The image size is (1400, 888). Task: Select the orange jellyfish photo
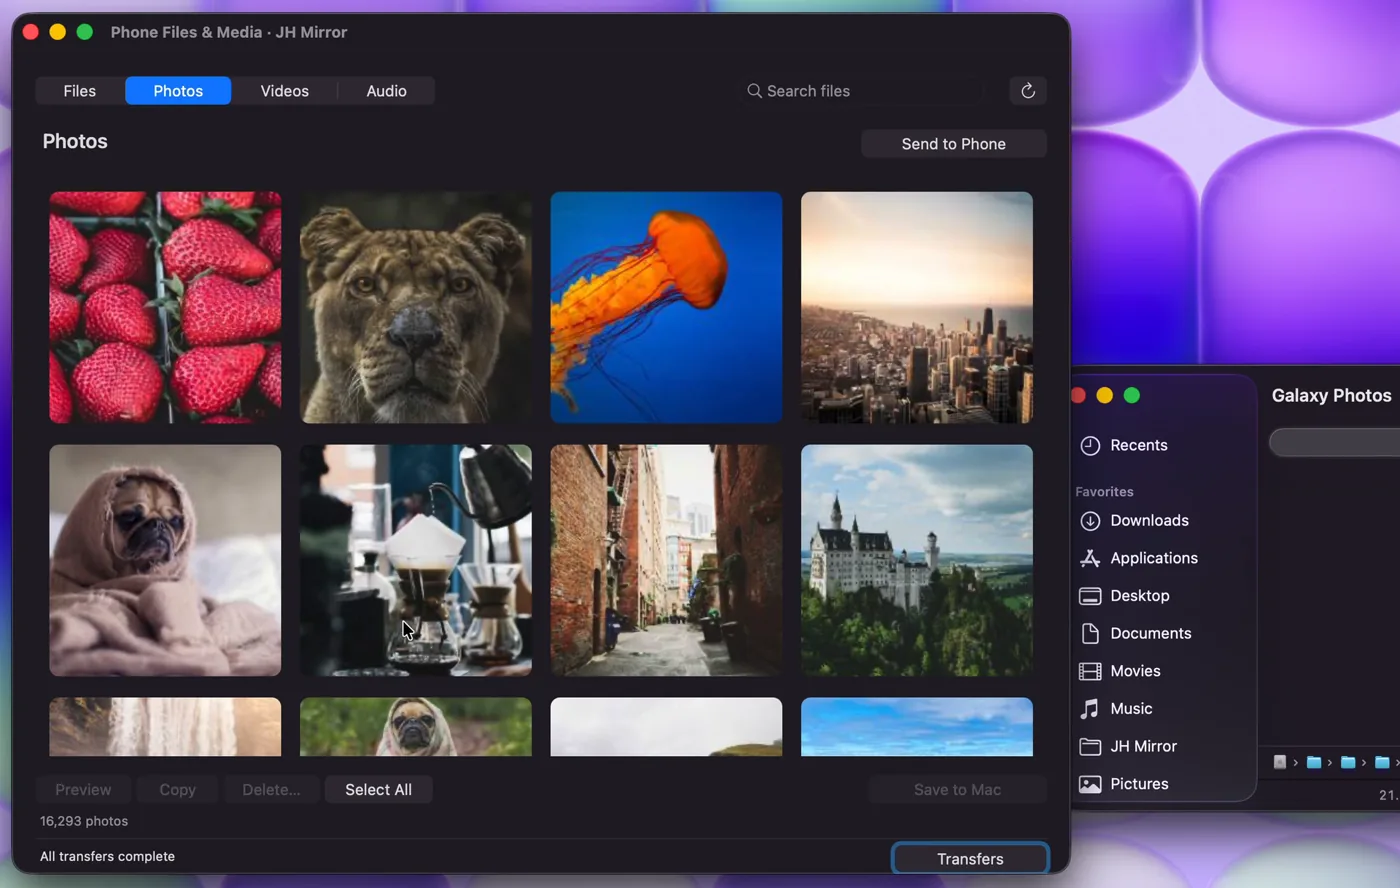[x=666, y=308]
